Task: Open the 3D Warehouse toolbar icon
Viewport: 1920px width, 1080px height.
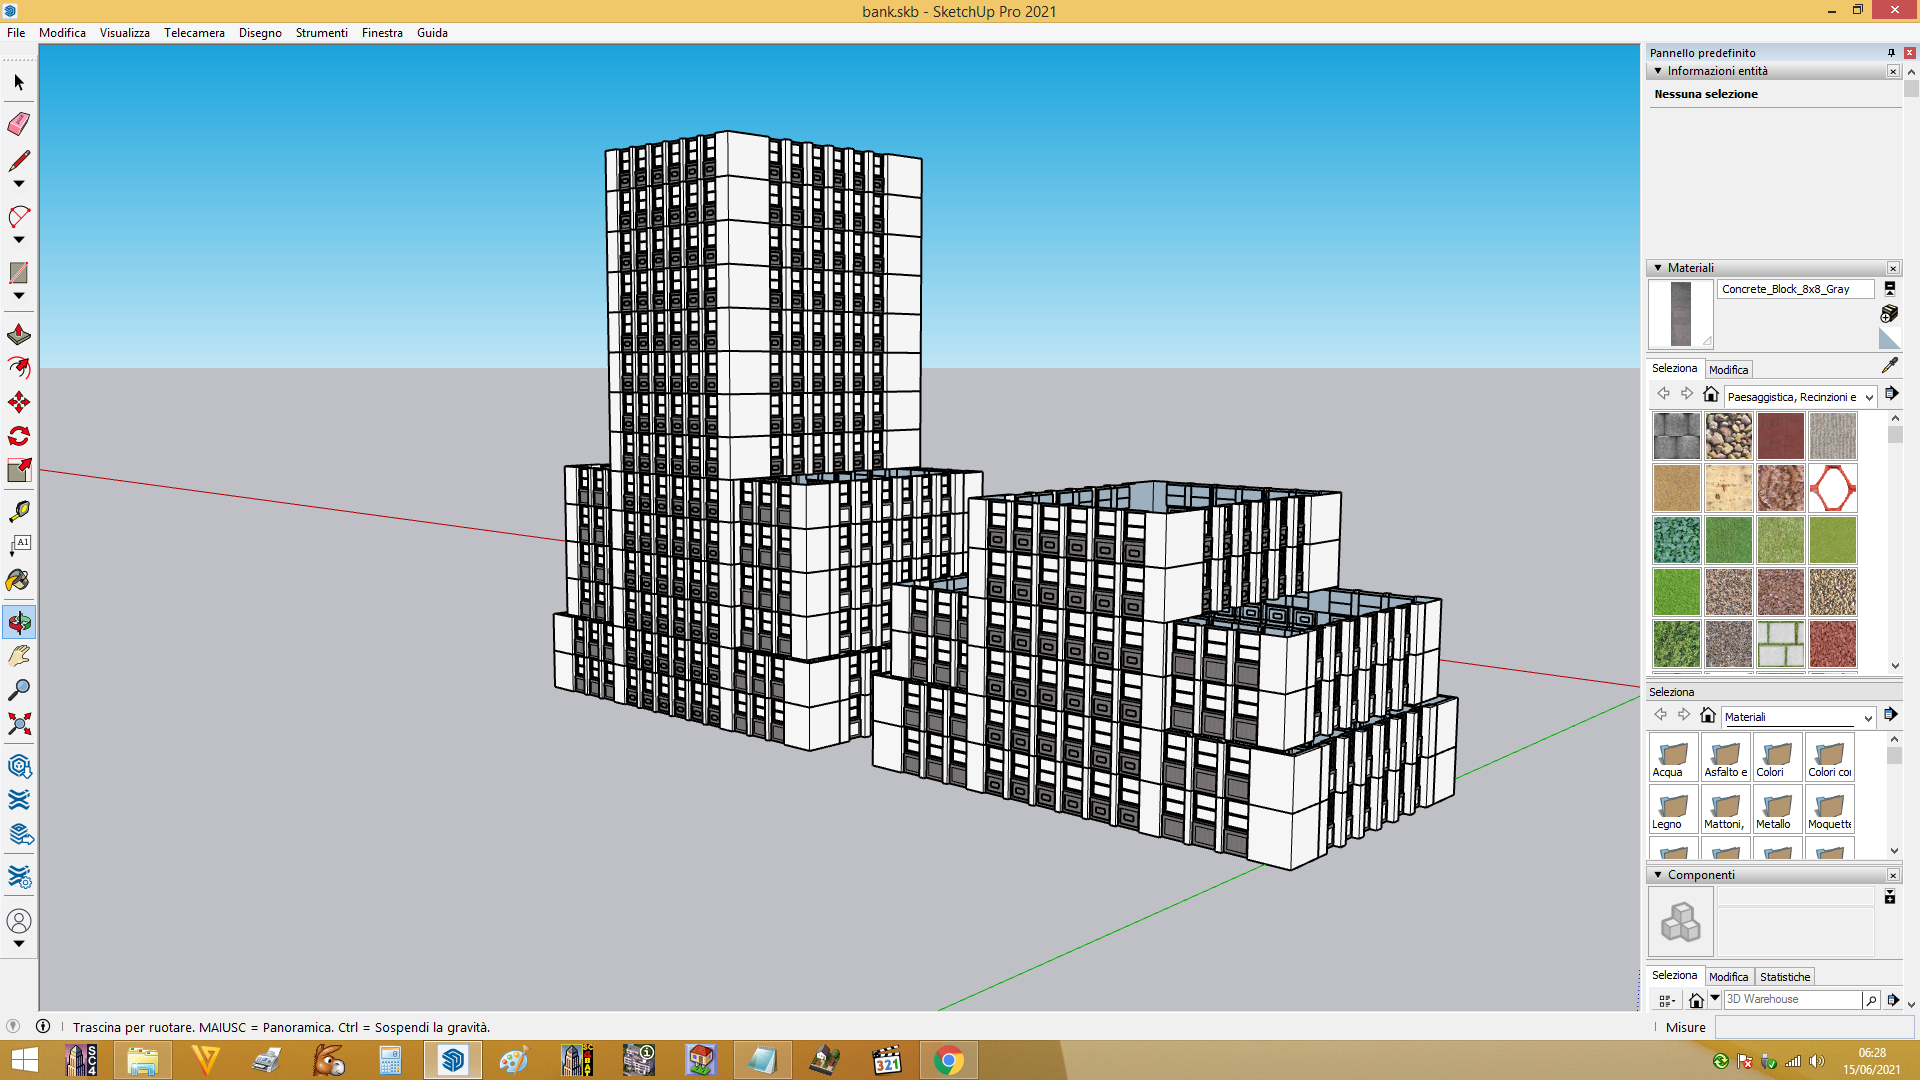Action: click(19, 767)
